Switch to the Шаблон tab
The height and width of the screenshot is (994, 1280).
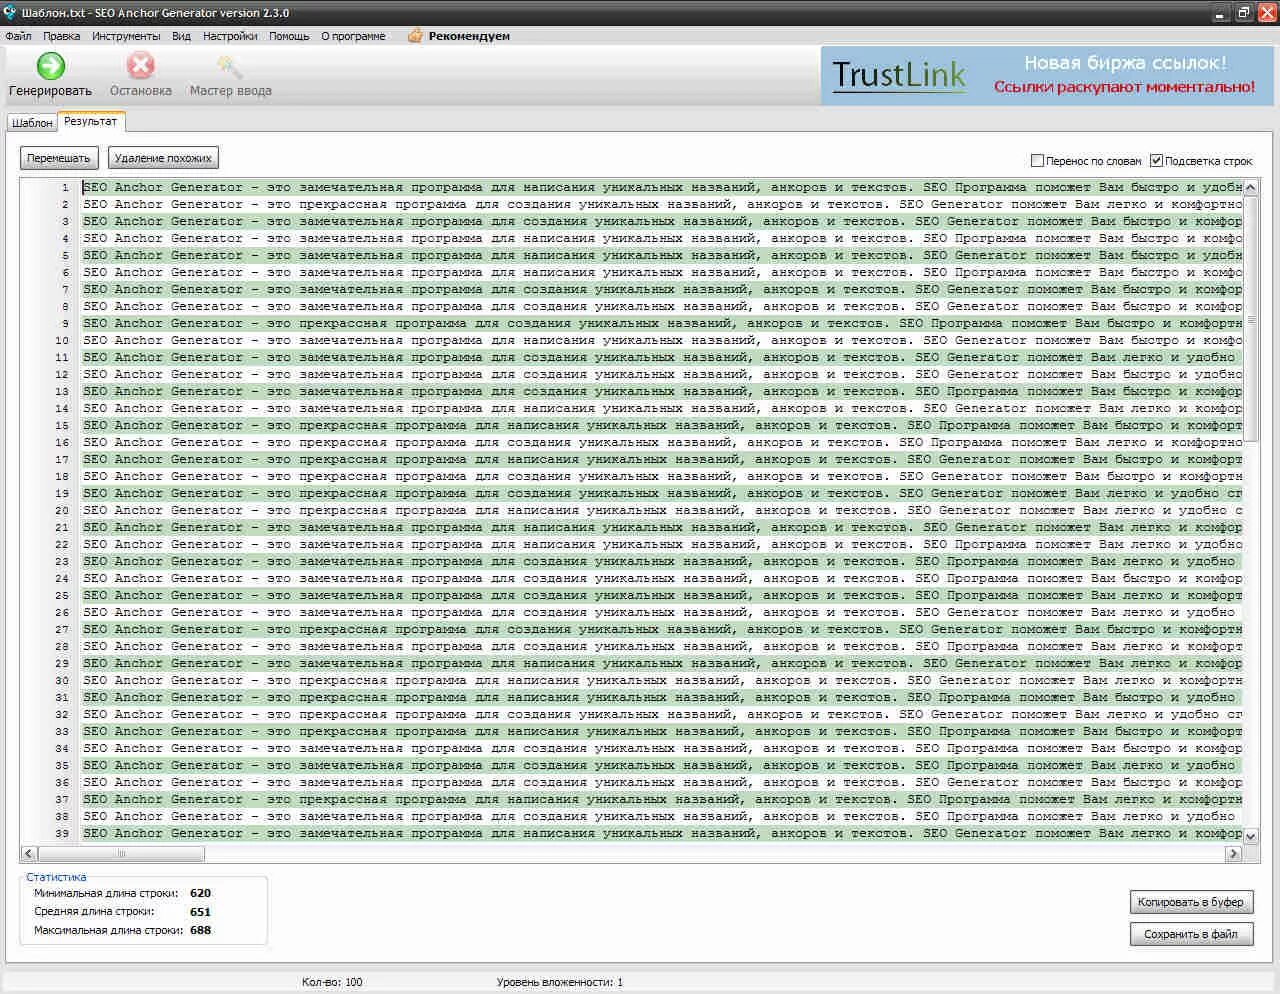point(32,123)
